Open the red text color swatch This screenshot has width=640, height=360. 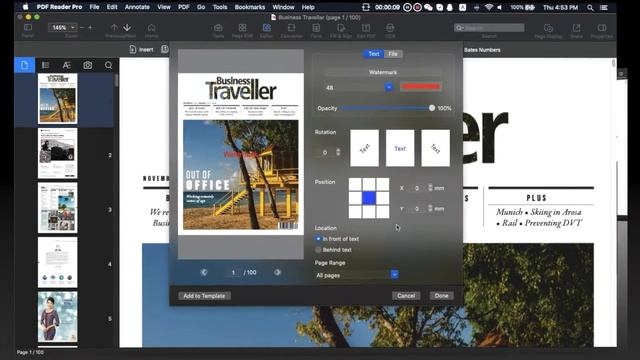point(420,87)
